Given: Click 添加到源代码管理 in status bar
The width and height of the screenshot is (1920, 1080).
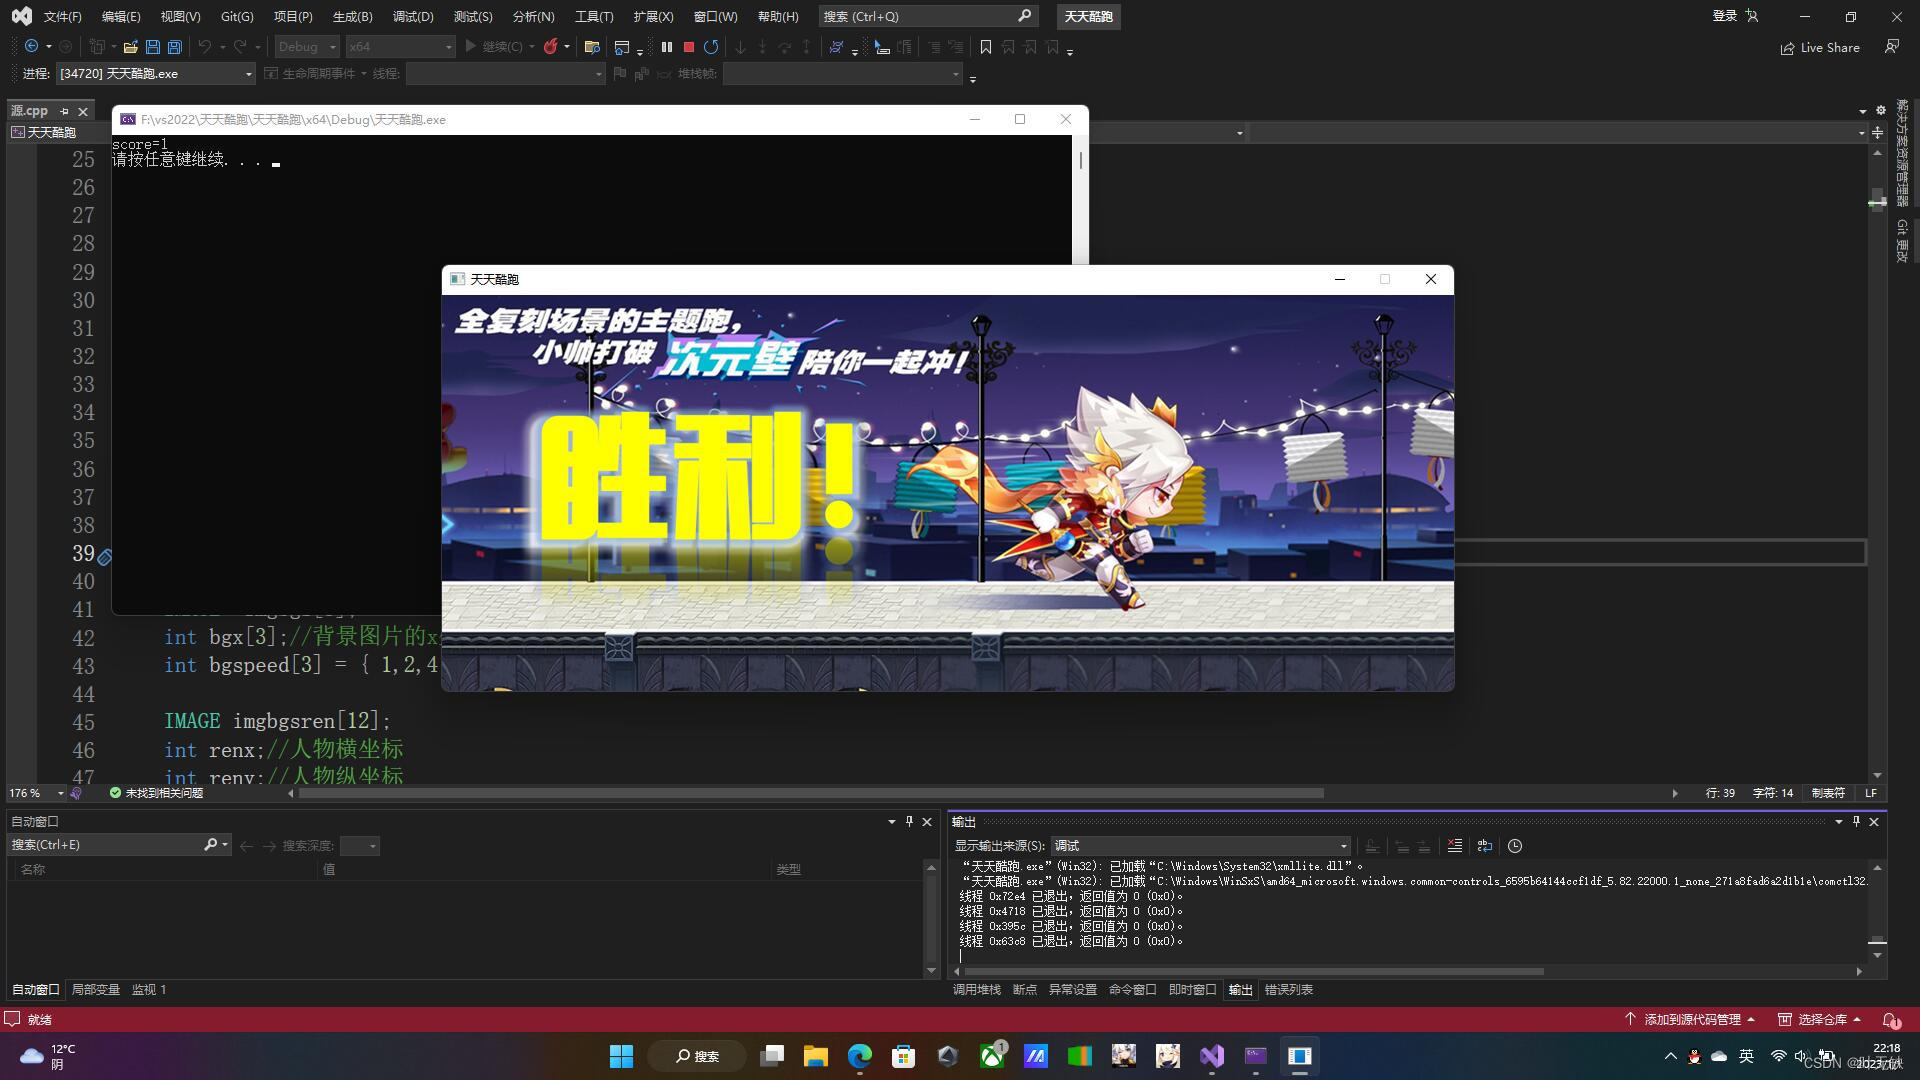Looking at the screenshot, I should [x=1690, y=1019].
